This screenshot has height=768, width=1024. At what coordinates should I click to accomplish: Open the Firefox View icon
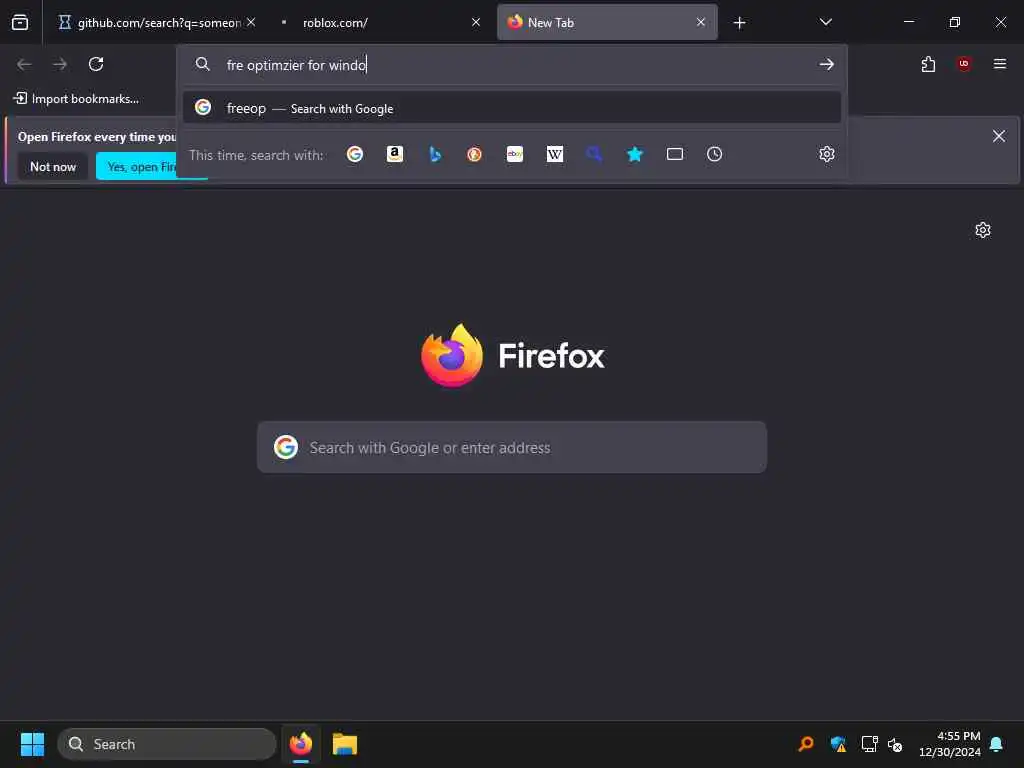tap(20, 23)
